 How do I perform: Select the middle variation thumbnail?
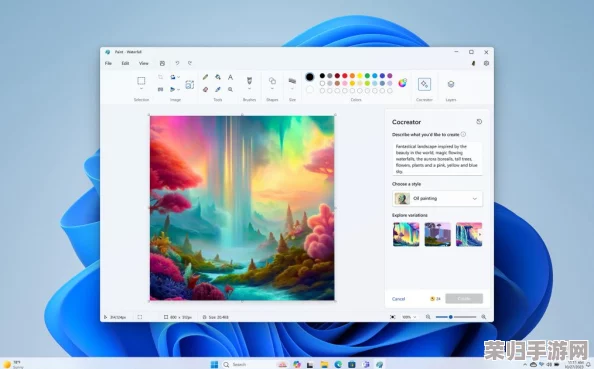pos(438,235)
